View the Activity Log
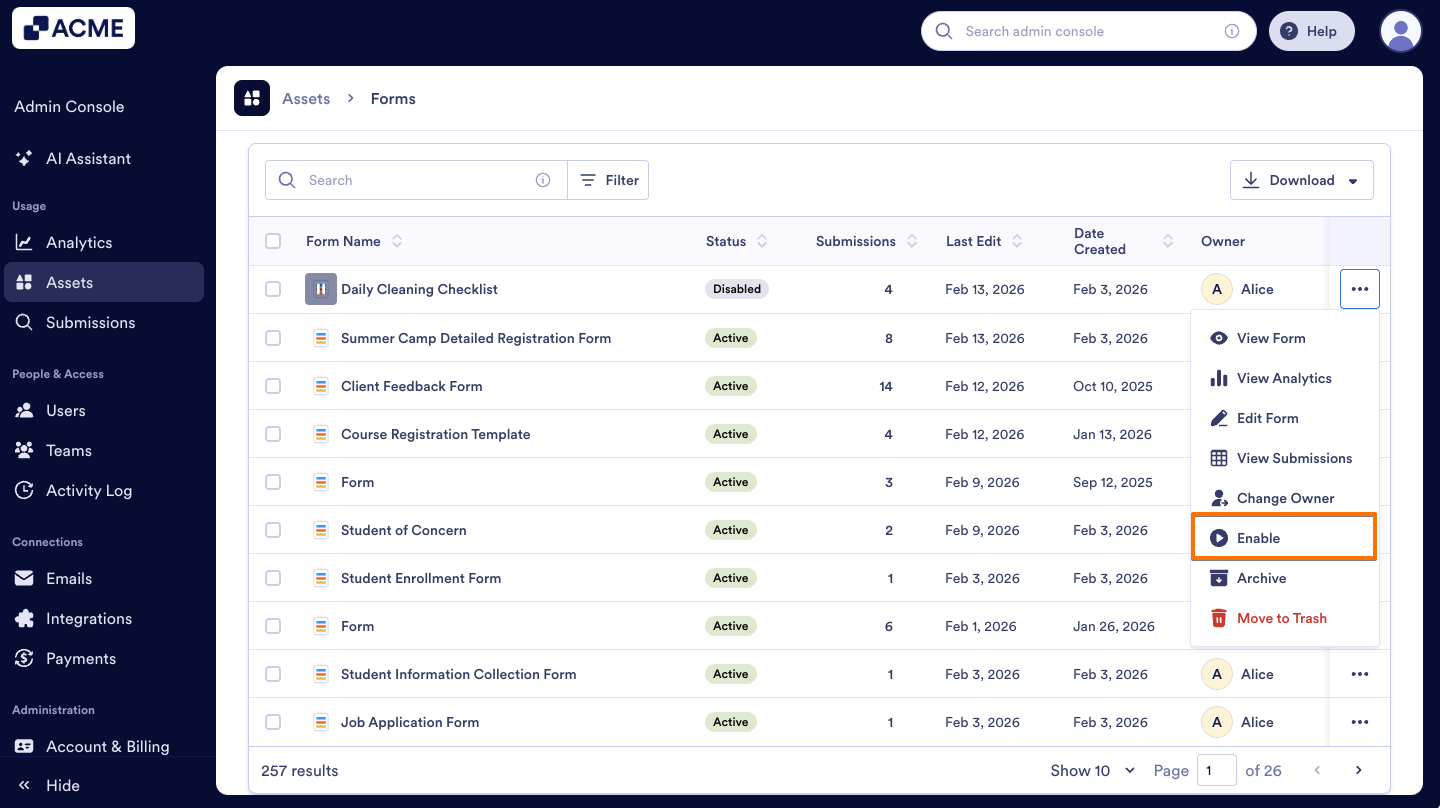This screenshot has height=808, width=1440. click(88, 490)
